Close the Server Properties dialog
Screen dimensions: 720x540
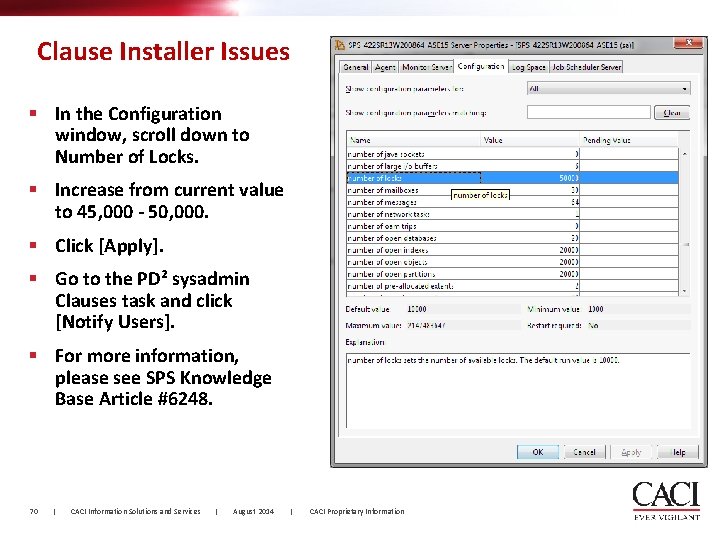point(689,43)
